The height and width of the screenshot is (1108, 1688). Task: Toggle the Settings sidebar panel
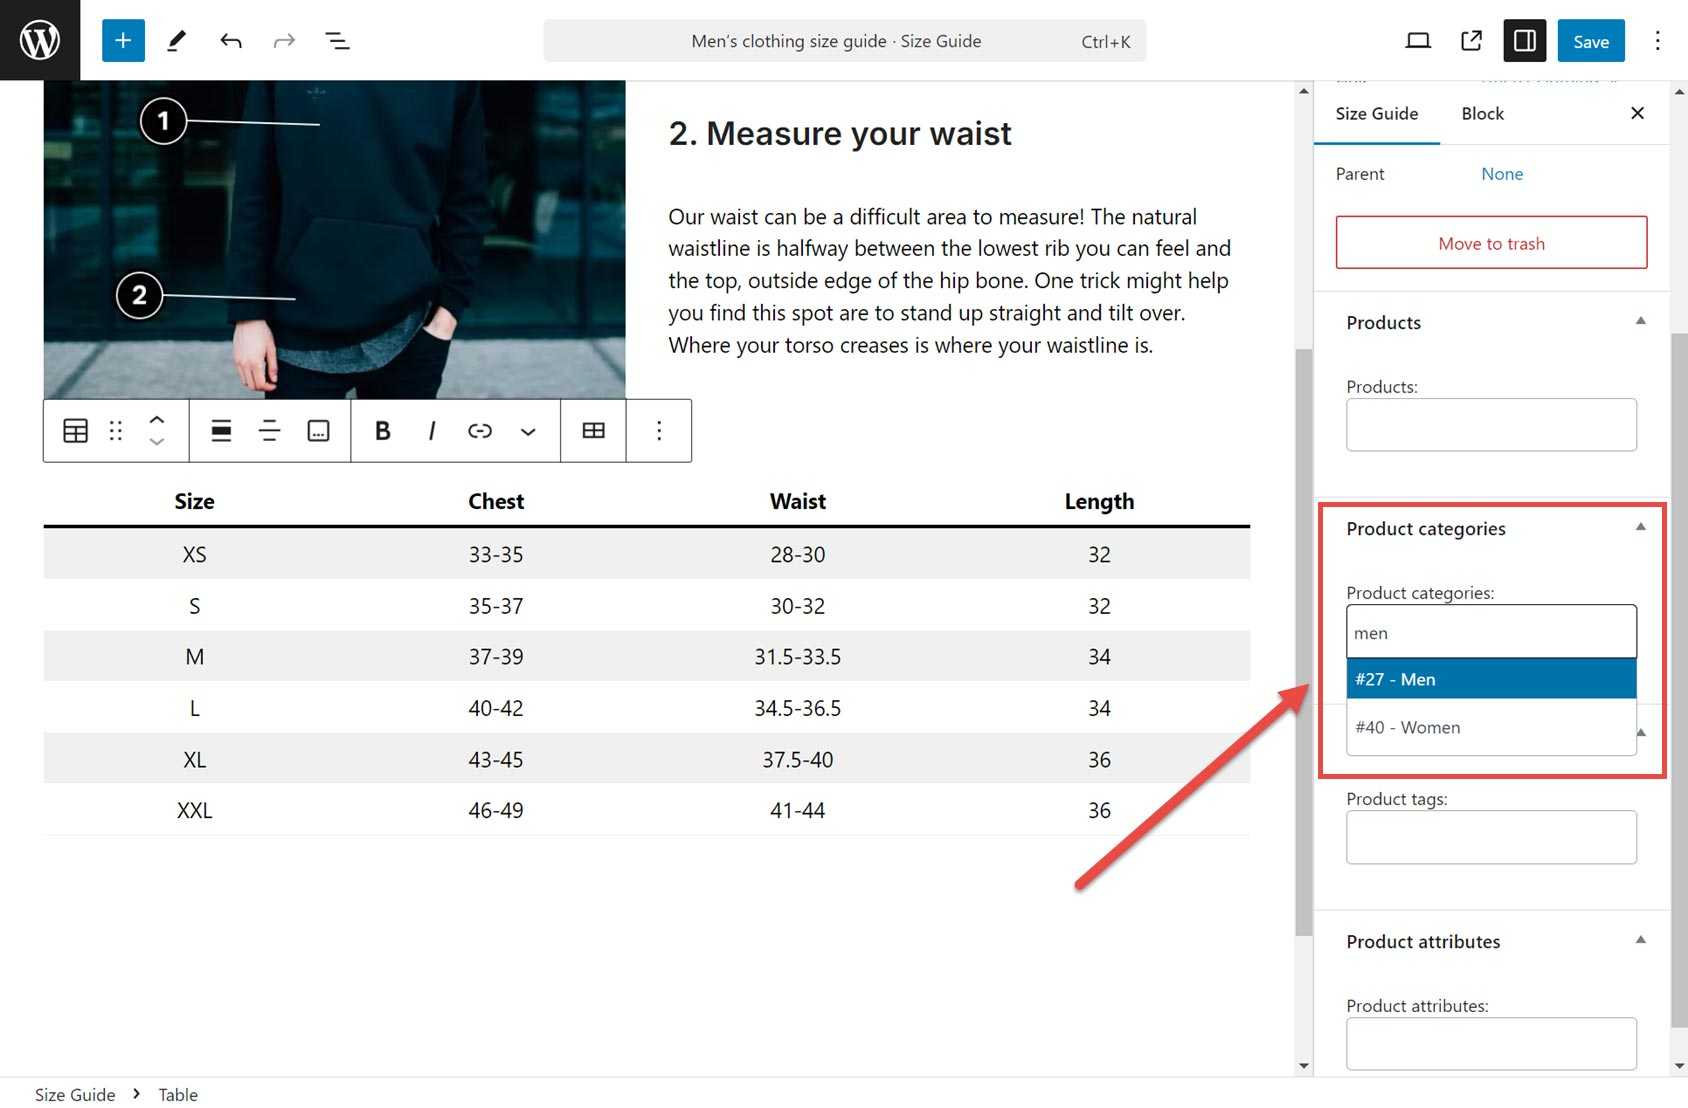[1525, 40]
